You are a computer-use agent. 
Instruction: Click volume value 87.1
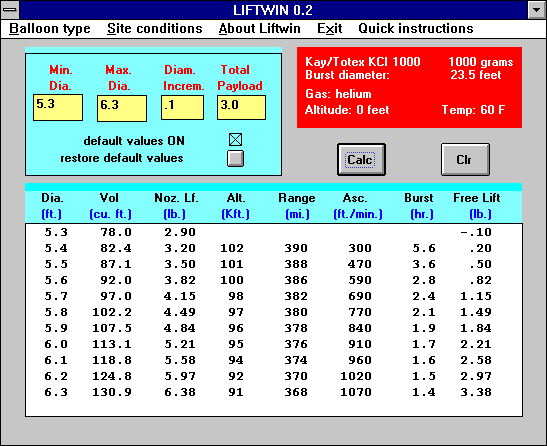click(116, 264)
